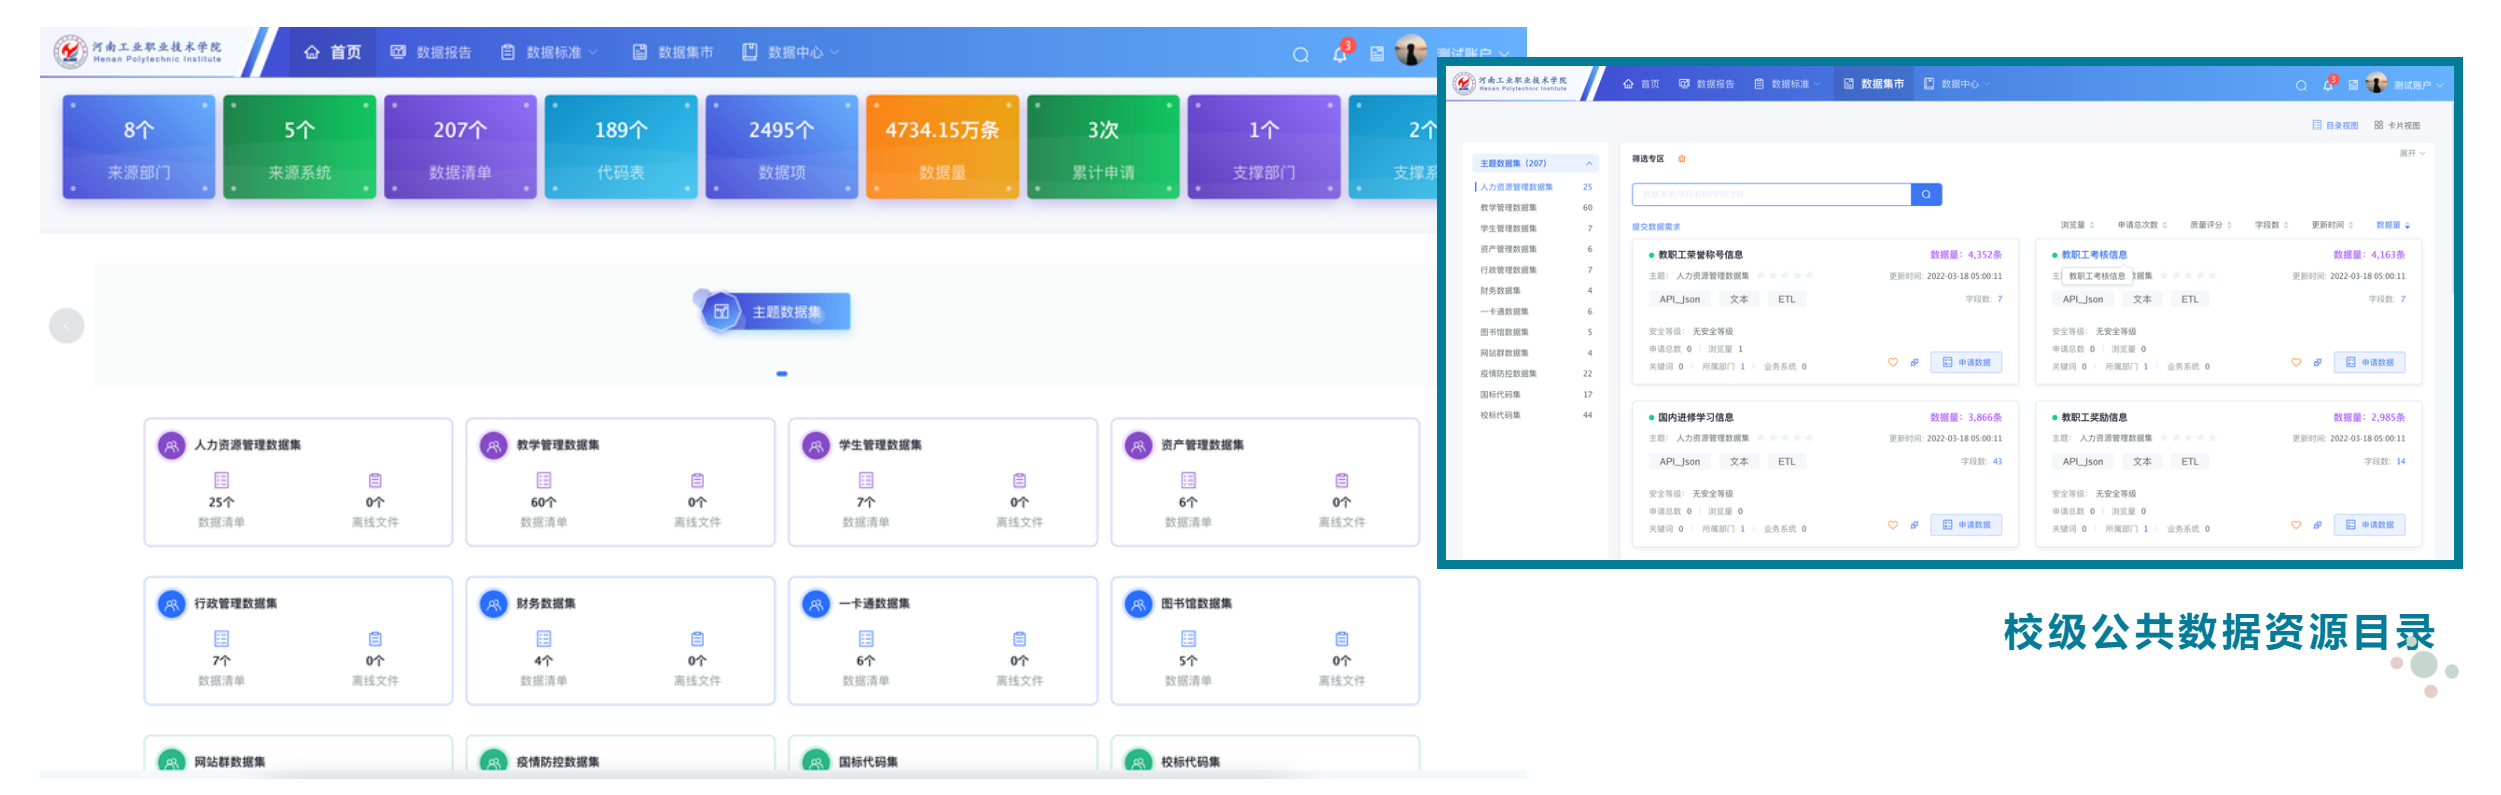
Task: Click the carousel indicator dot below 主题数据集
Action: click(x=782, y=374)
